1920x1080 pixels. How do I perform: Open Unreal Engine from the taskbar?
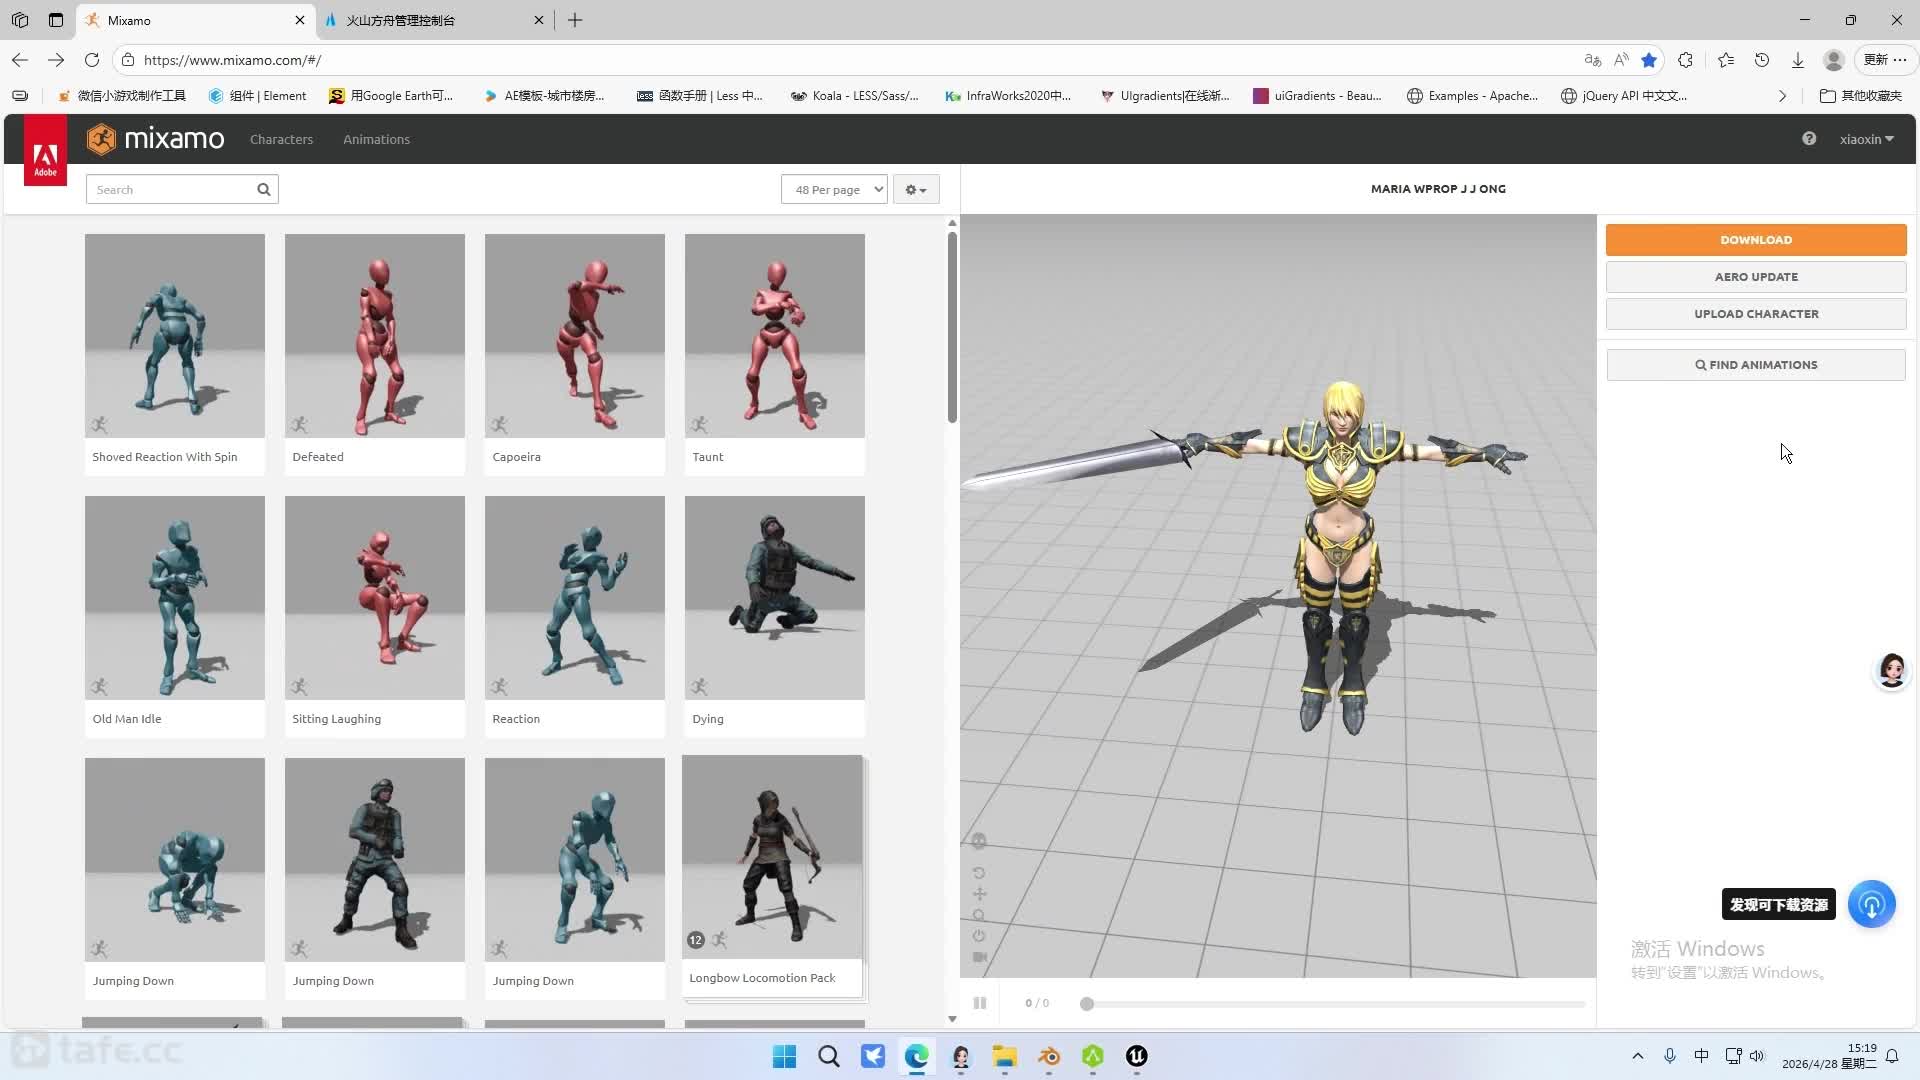(1137, 1056)
